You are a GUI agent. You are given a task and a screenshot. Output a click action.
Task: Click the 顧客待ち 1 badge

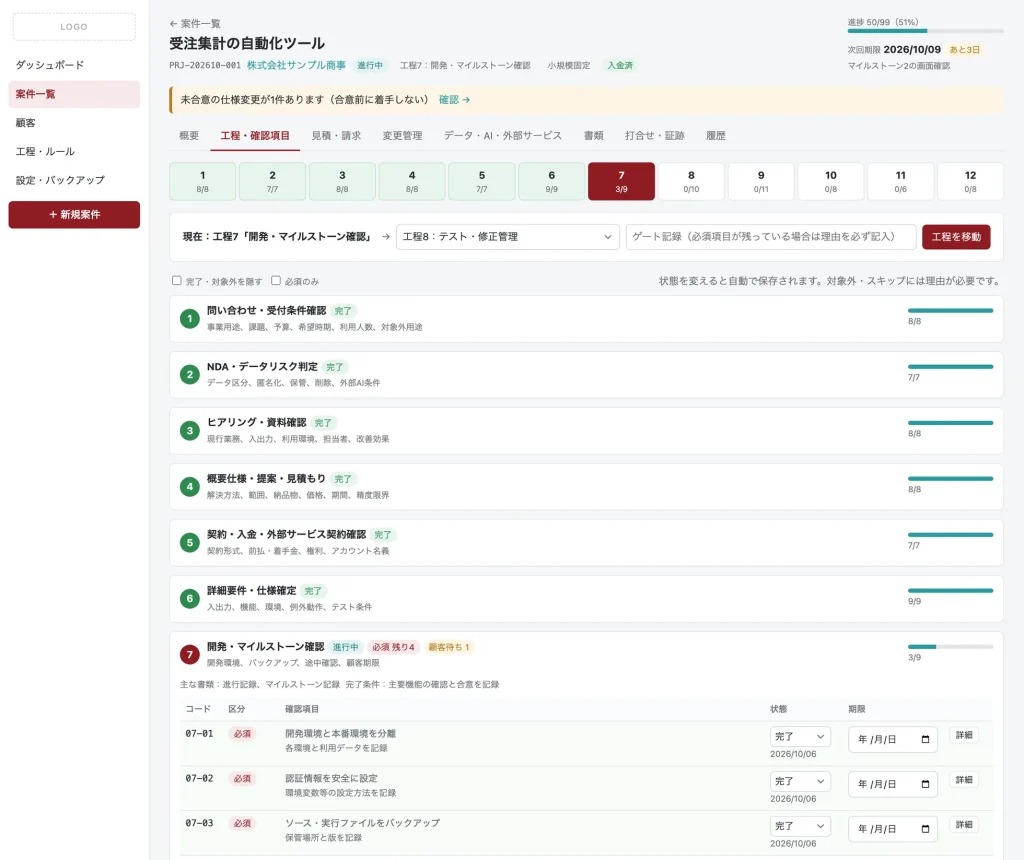(449, 647)
